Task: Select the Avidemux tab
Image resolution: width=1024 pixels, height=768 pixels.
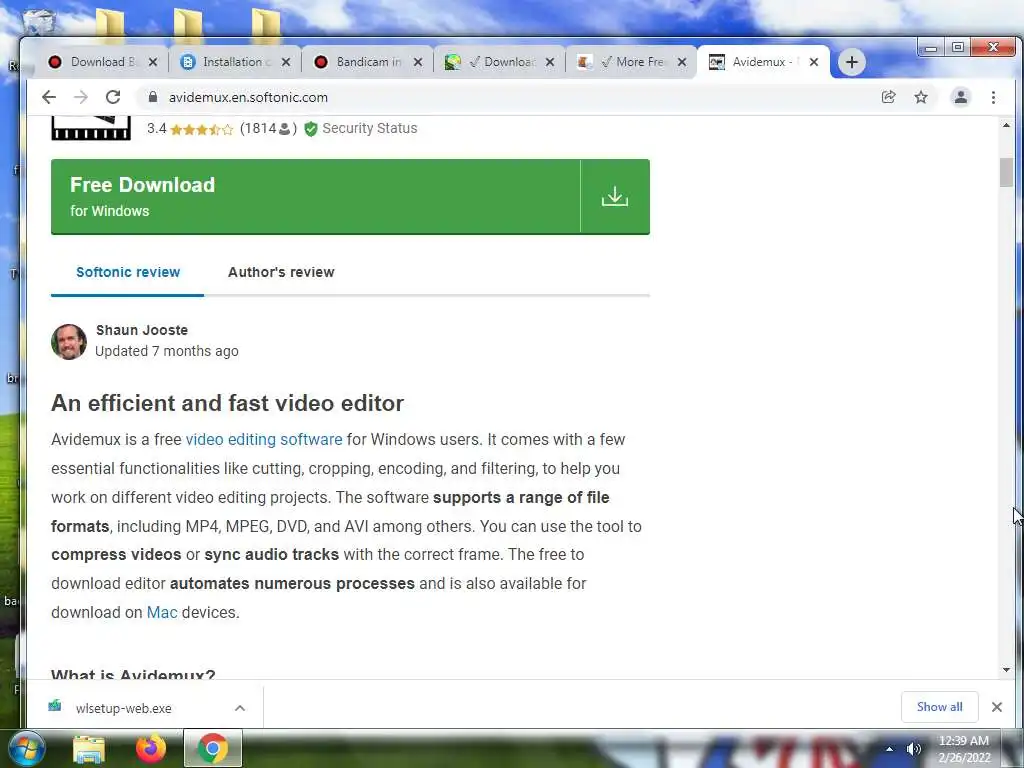Action: [763, 62]
